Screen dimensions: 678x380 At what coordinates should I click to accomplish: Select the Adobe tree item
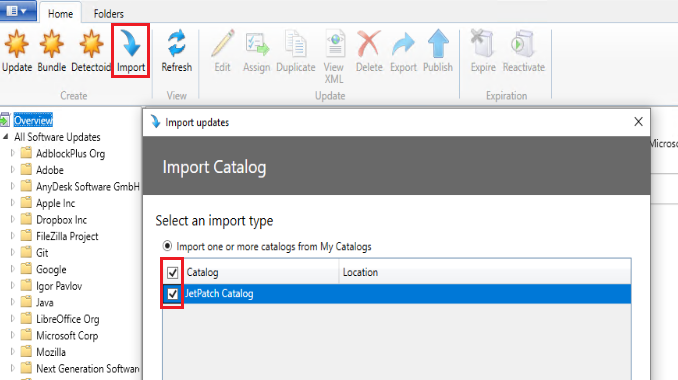(x=50, y=170)
